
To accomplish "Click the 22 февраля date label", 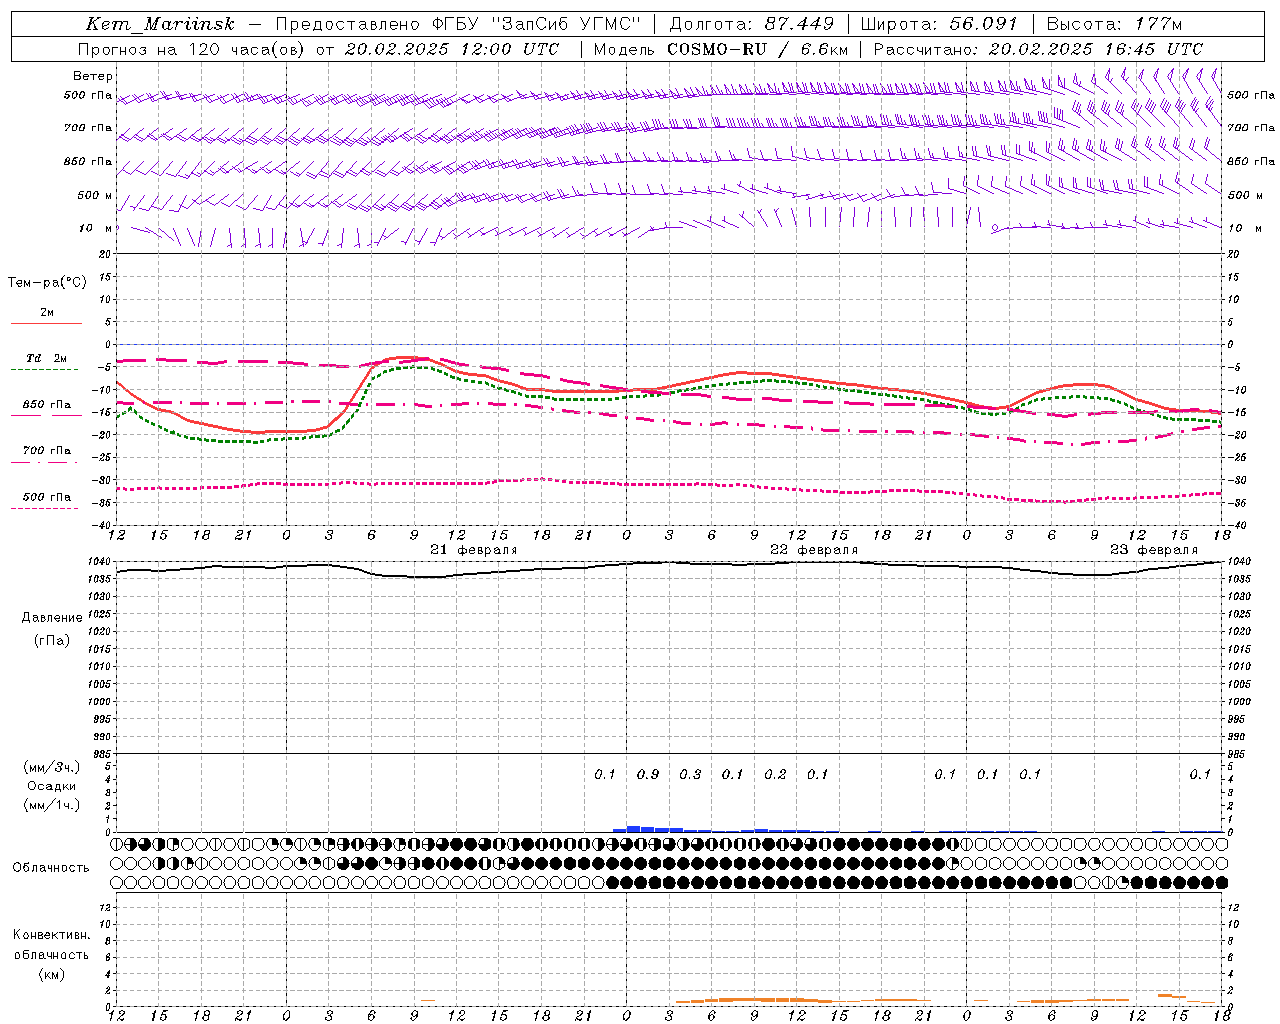I will tap(814, 550).
